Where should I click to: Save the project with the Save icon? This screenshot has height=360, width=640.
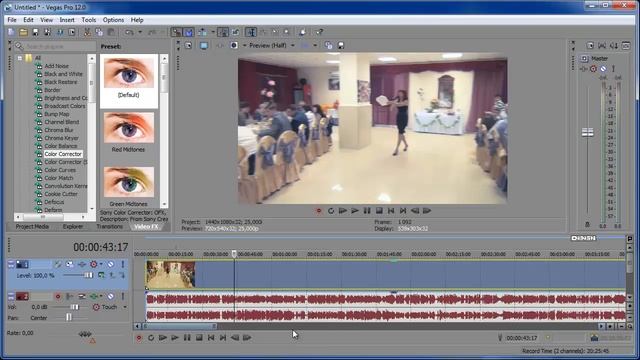36,32
